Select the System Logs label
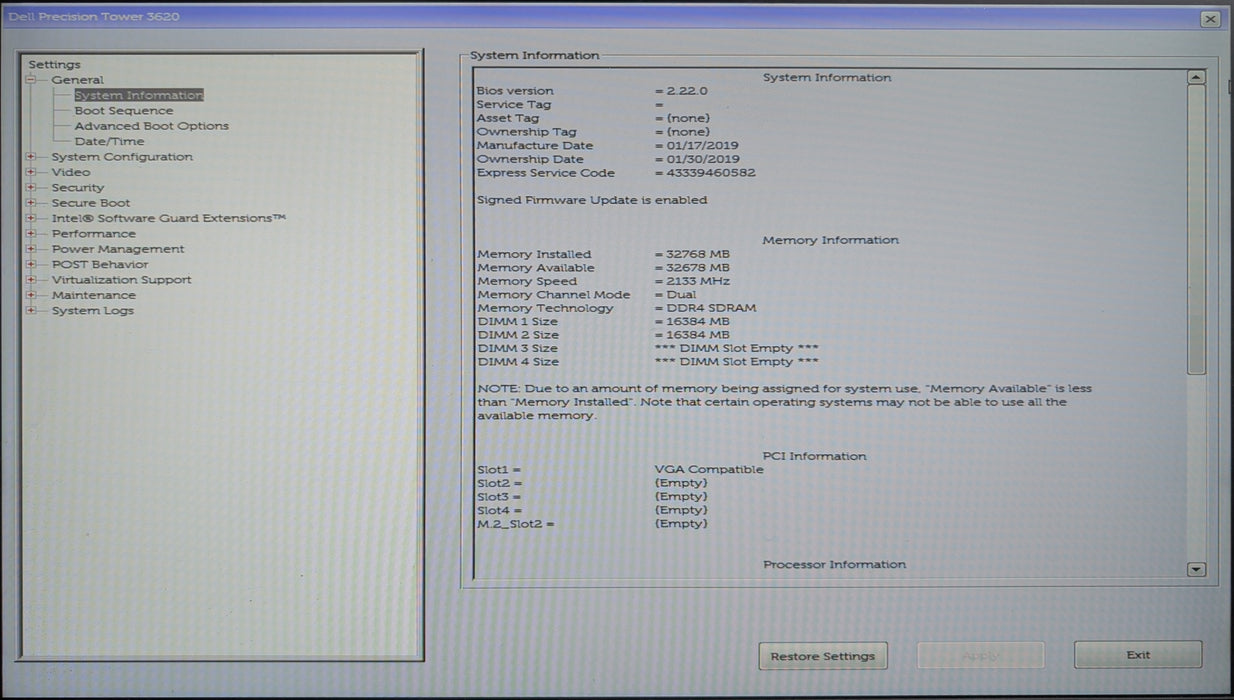Viewport: 1234px width, 700px height. (93, 311)
